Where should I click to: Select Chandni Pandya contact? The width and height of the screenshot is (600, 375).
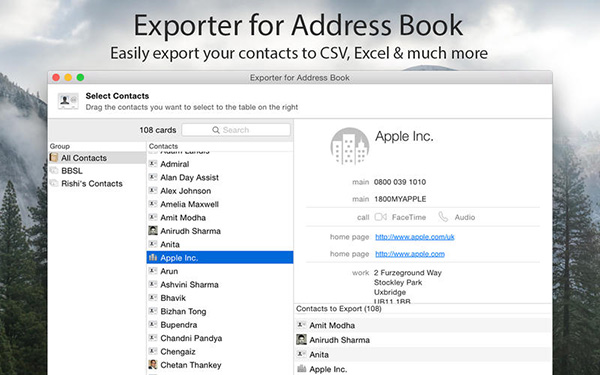coord(220,338)
